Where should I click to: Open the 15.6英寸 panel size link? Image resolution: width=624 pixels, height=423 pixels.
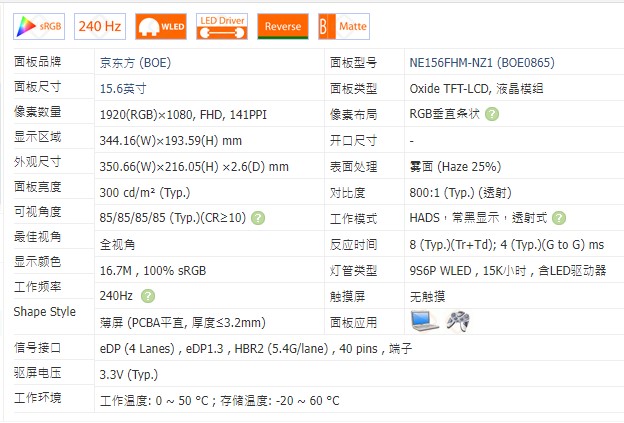pyautogui.click(x=123, y=88)
